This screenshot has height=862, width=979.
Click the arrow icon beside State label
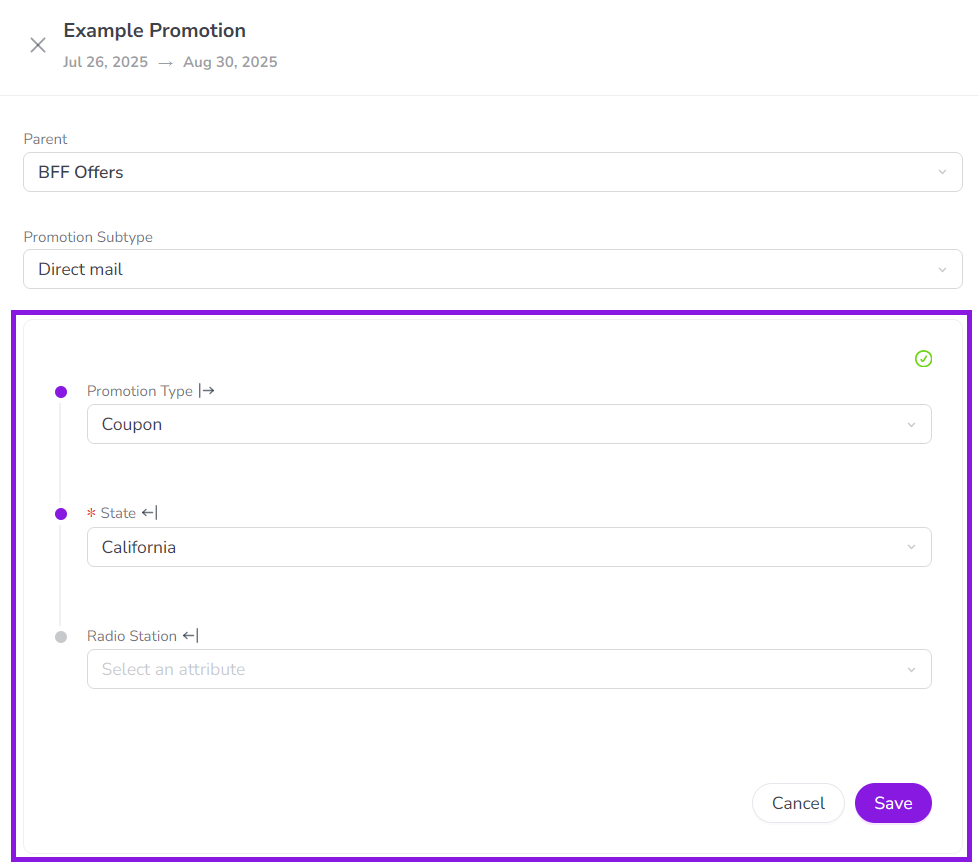click(x=149, y=513)
